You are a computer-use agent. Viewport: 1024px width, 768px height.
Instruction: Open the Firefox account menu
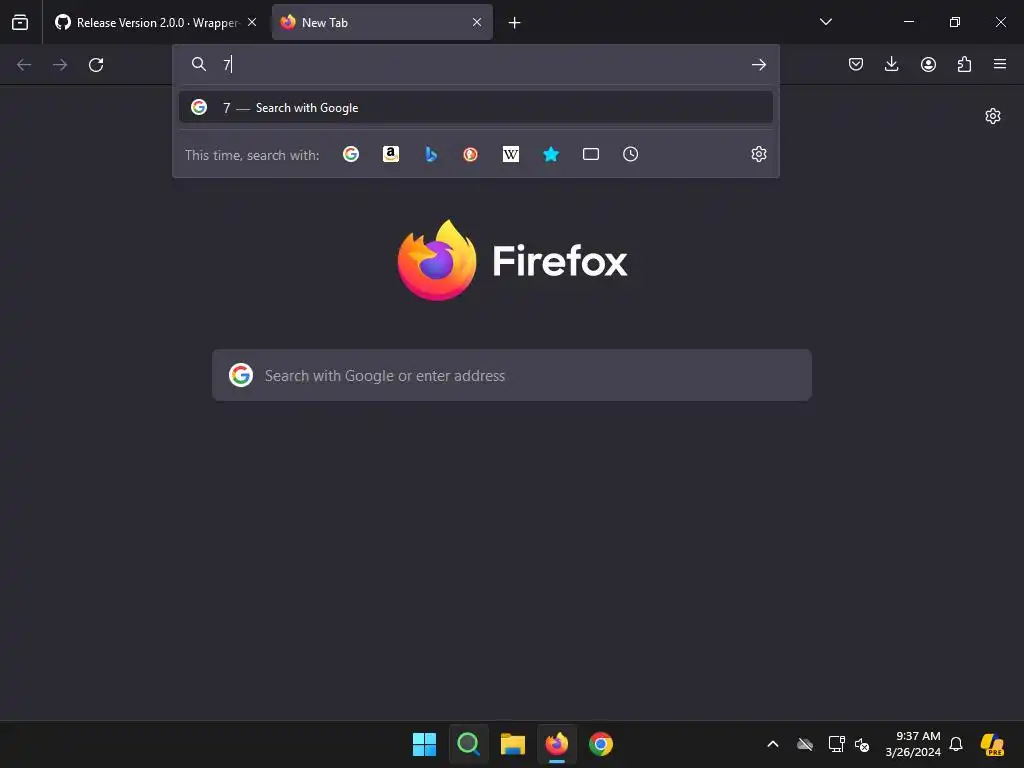(x=928, y=64)
